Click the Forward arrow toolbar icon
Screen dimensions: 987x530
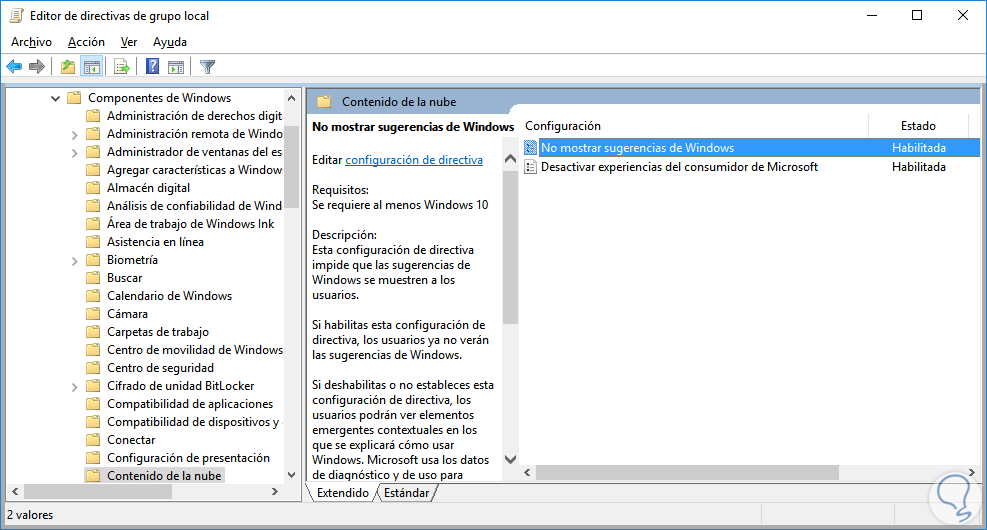(37, 66)
